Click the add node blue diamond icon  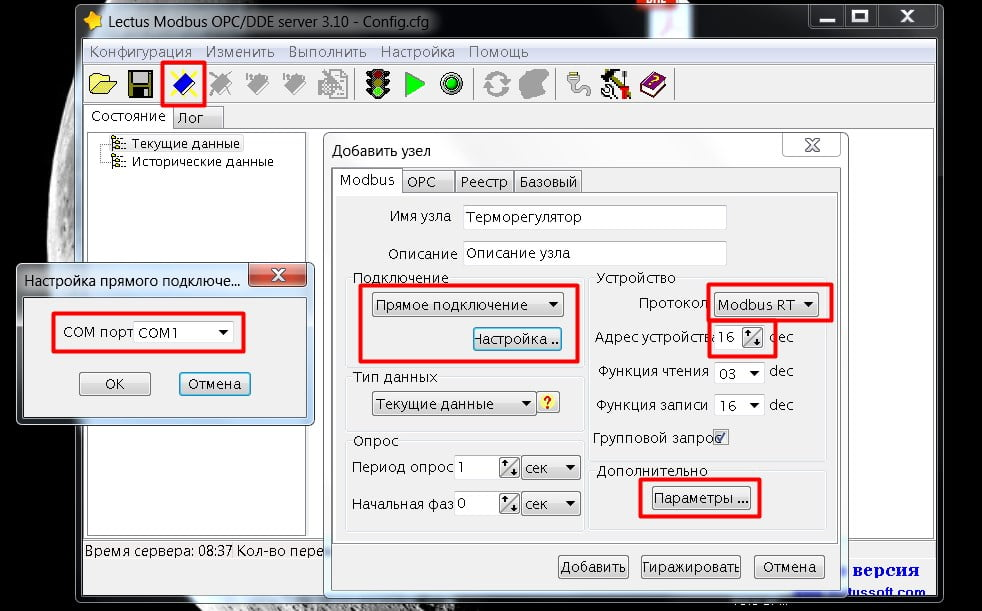click(x=183, y=83)
